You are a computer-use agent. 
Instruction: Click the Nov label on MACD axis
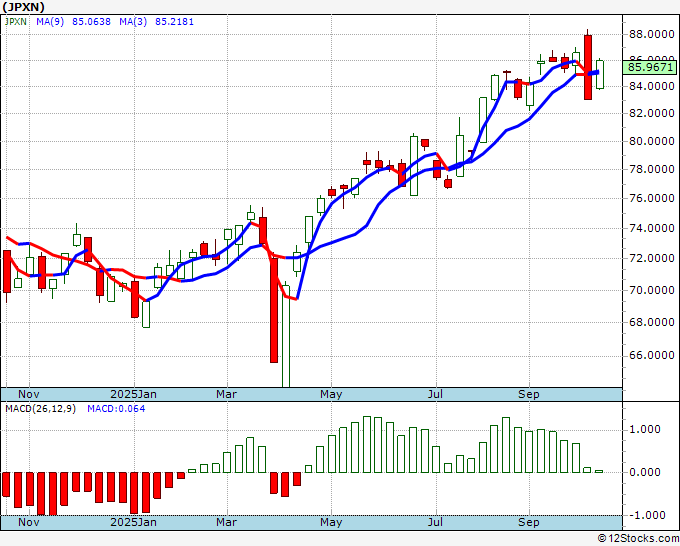point(29,522)
